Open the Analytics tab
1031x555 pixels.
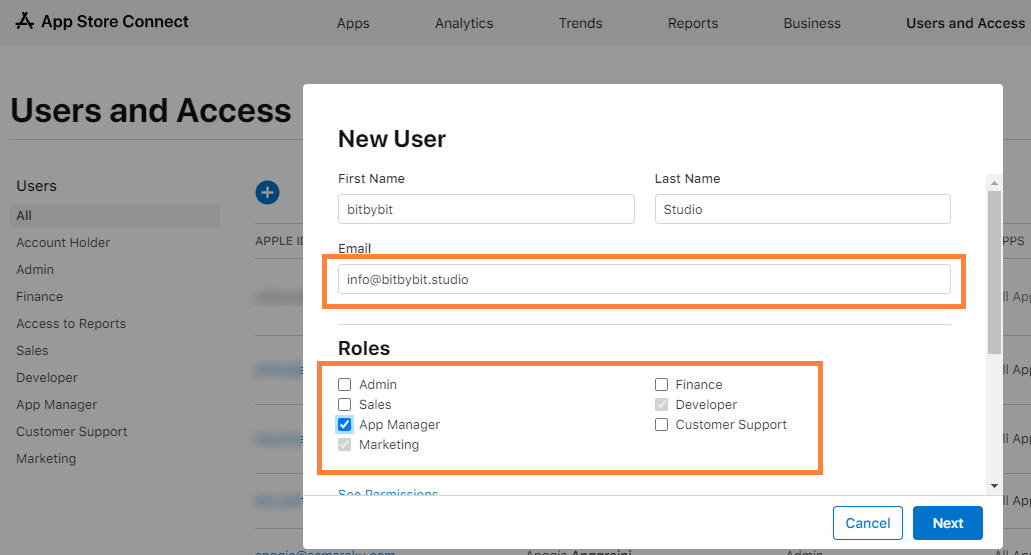click(464, 23)
